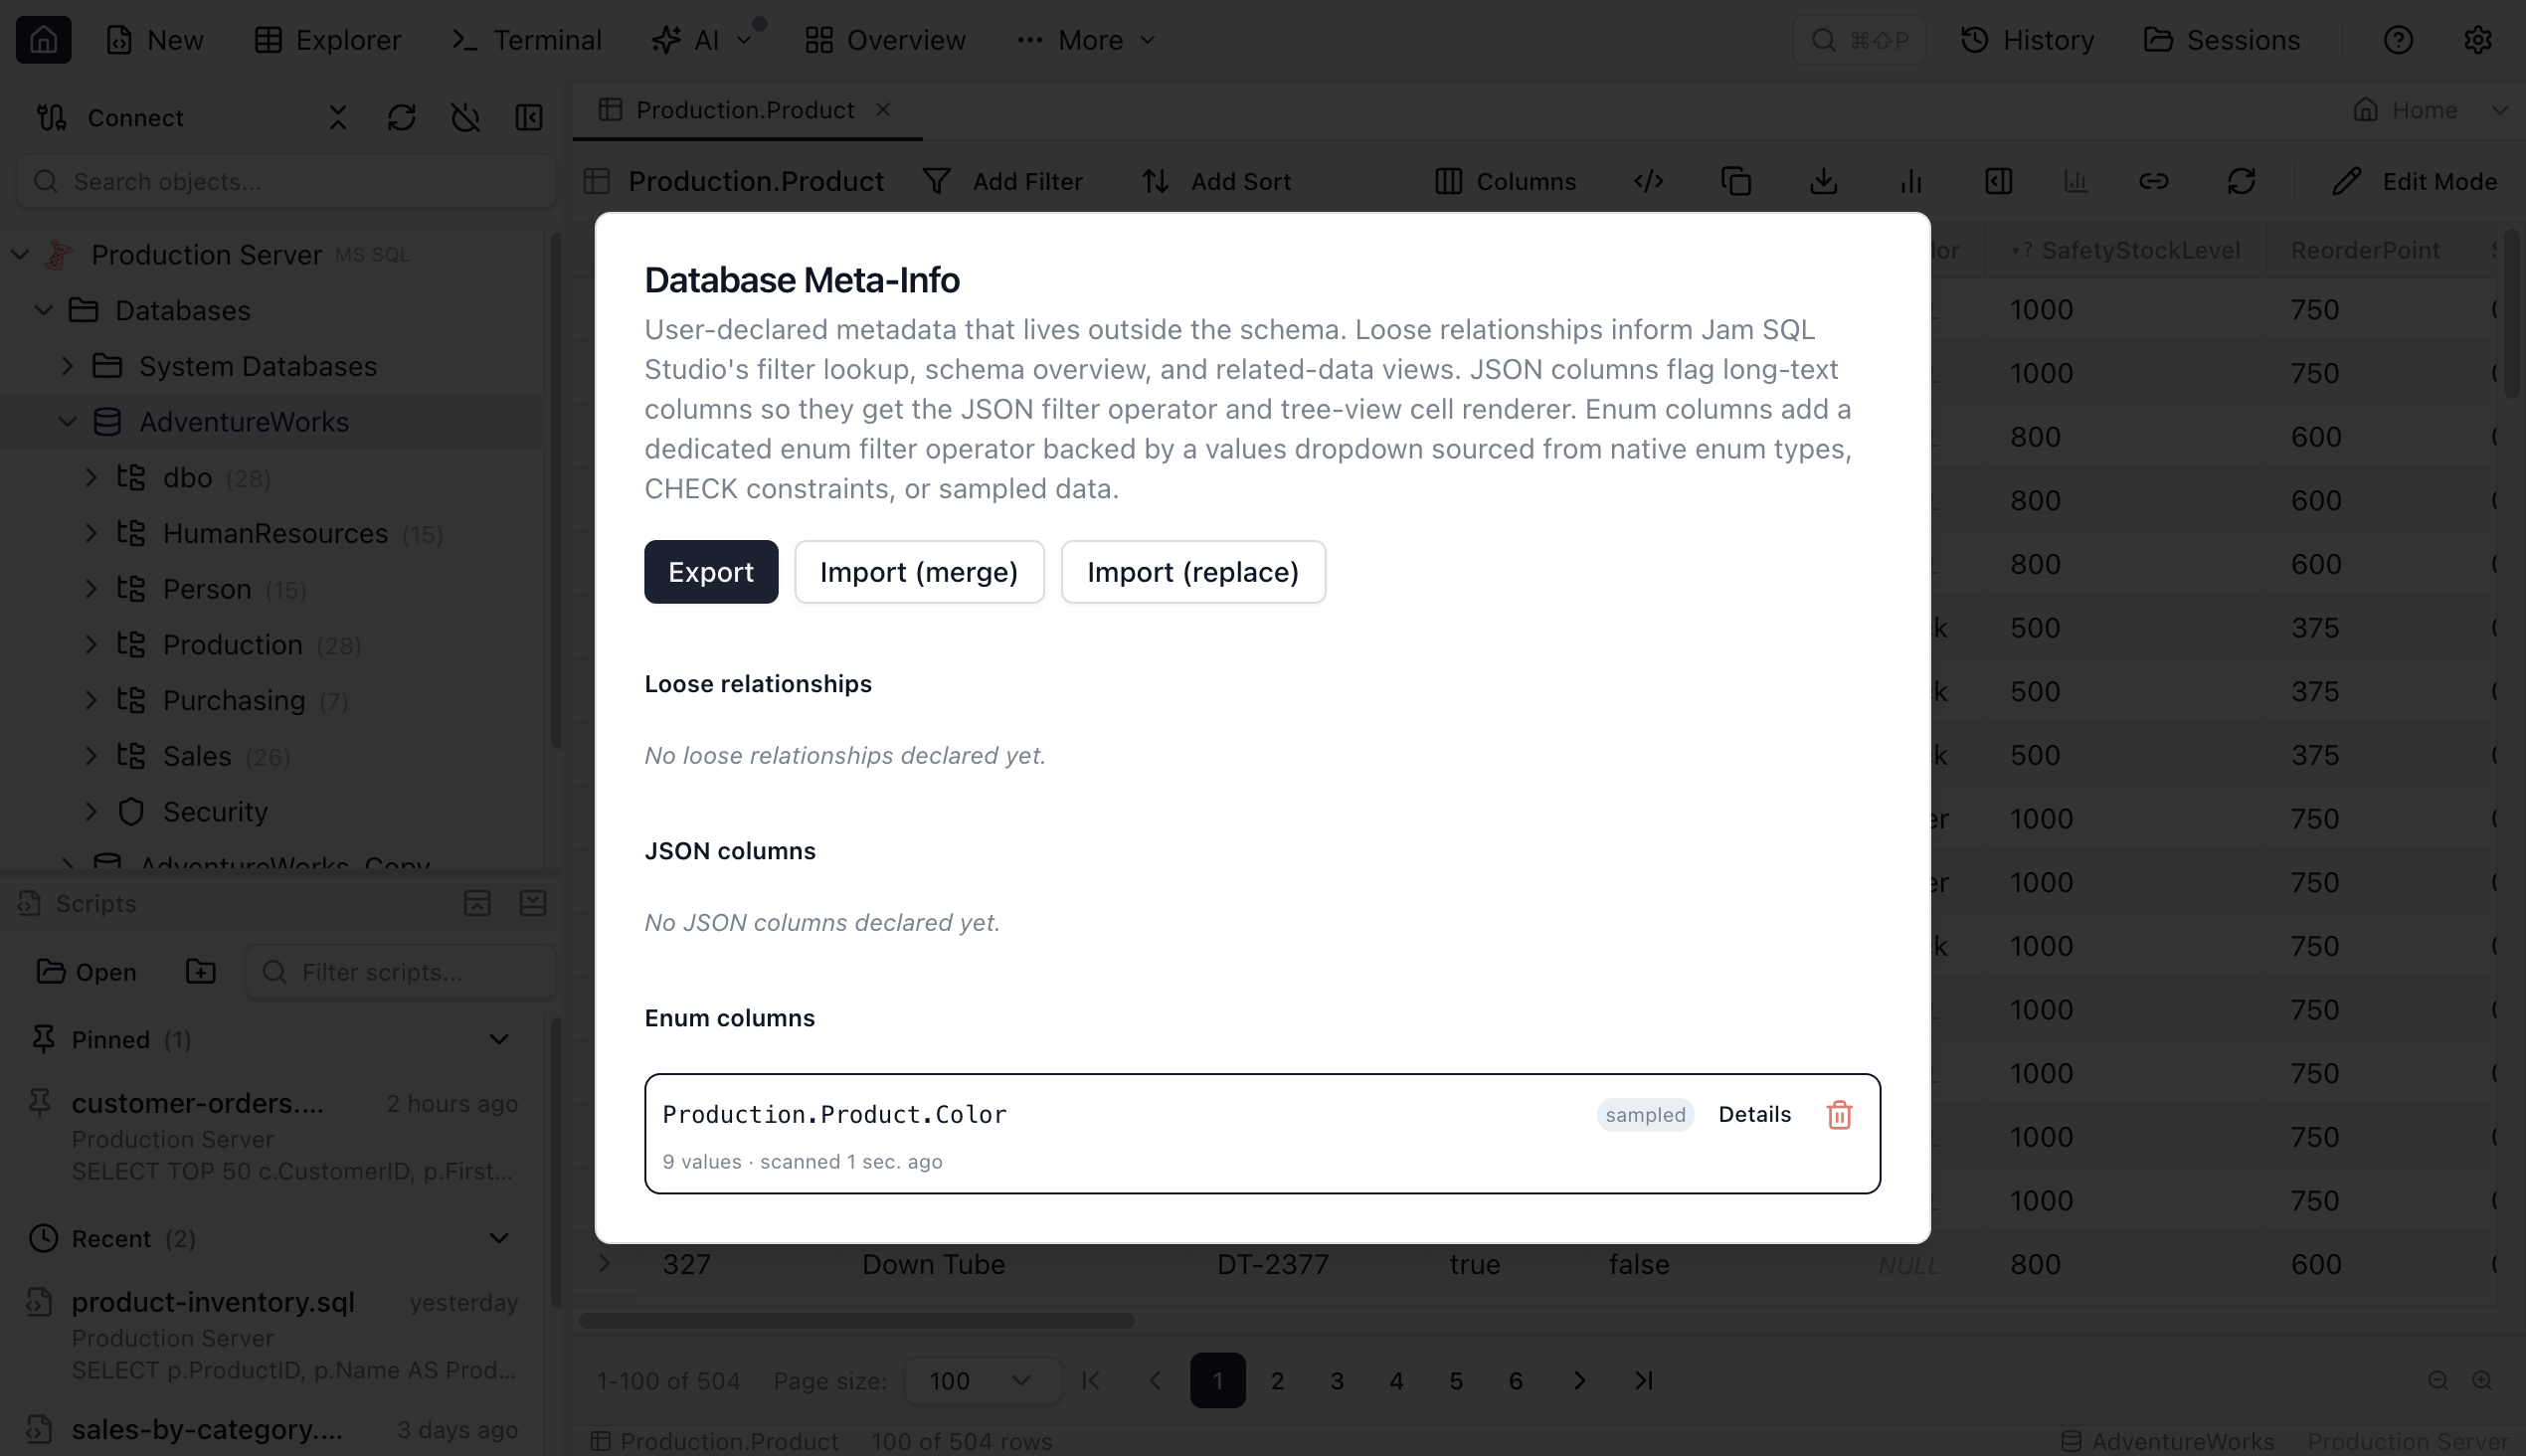Collapse the Production Server node
This screenshot has width=2526, height=1456.
tap(20, 254)
